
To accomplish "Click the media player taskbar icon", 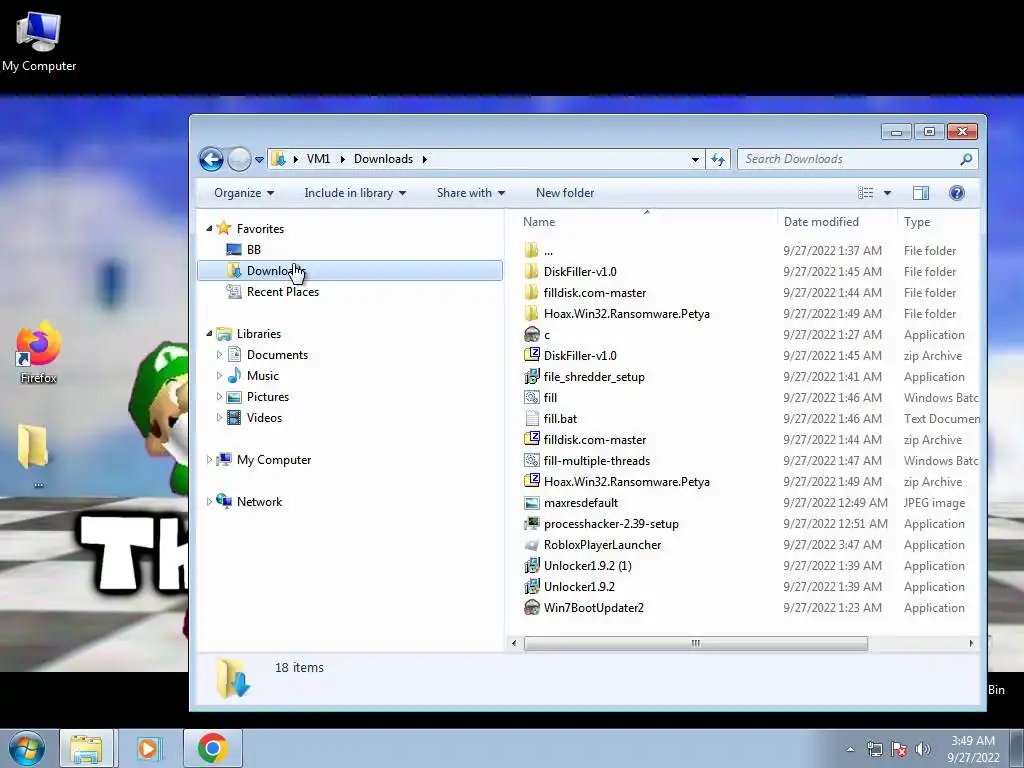I will pos(149,748).
